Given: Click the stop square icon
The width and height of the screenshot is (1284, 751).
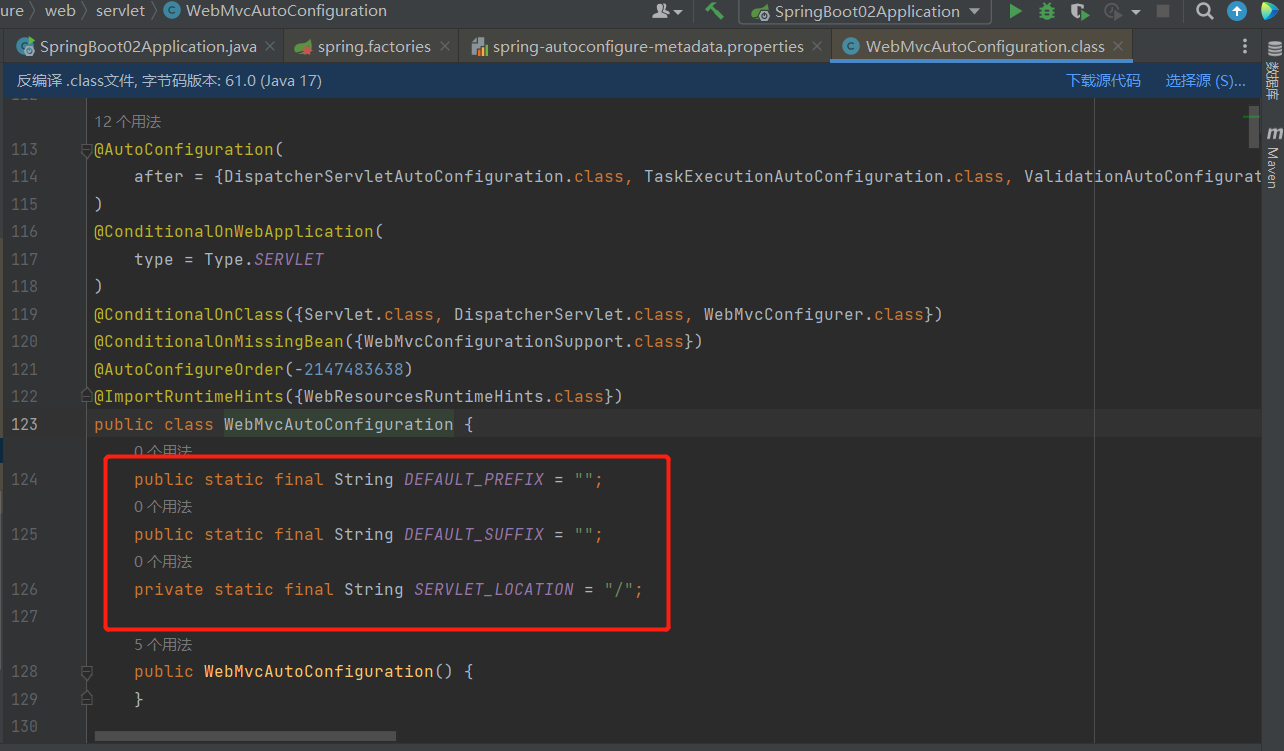Looking at the screenshot, I should click(x=1163, y=11).
